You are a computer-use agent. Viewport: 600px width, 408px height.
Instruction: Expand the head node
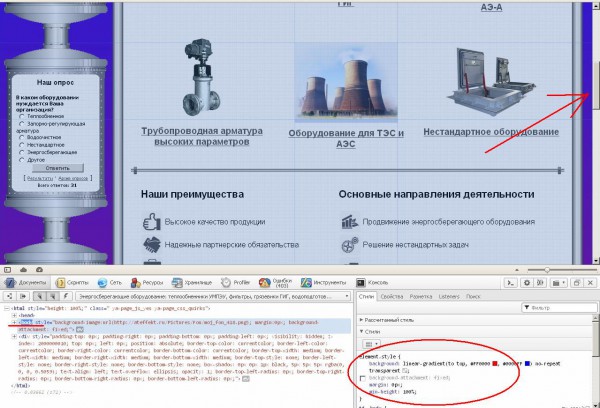click(x=14, y=315)
